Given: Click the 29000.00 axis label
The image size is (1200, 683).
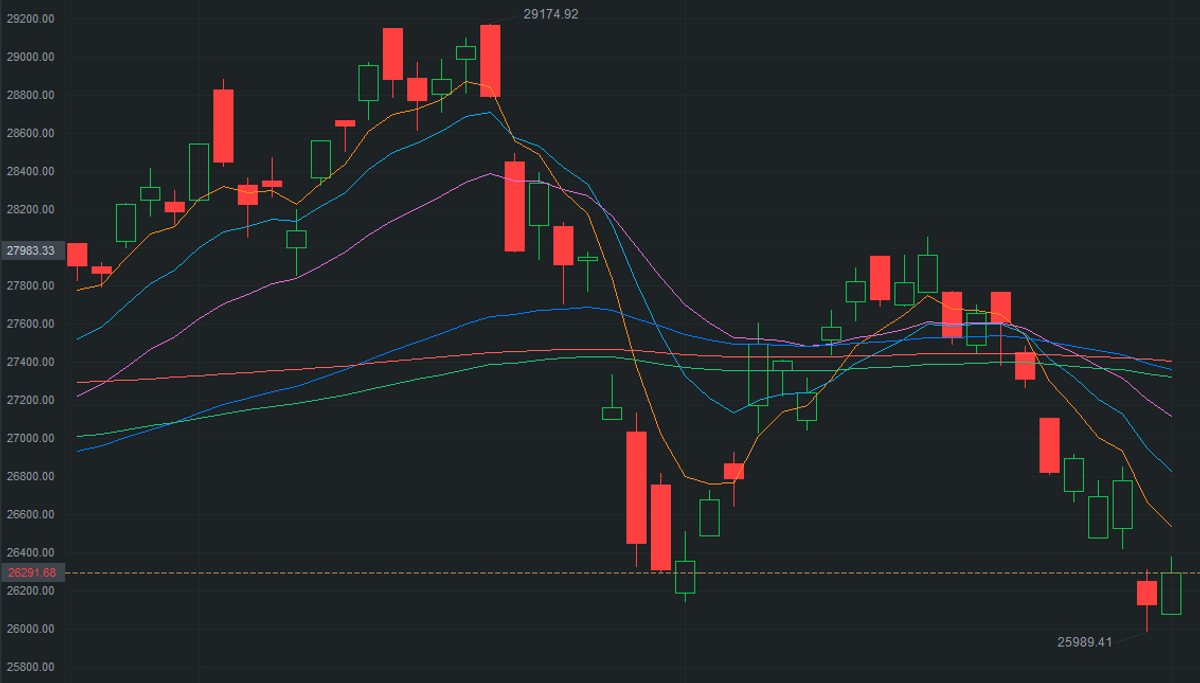Looking at the screenshot, I should (x=30, y=57).
